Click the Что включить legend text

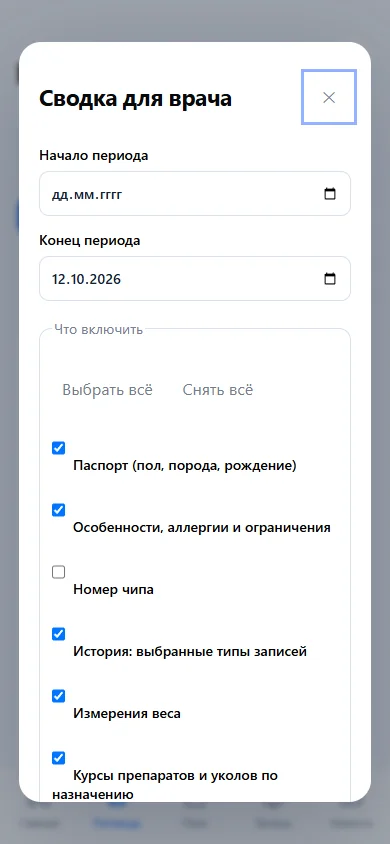[x=98, y=329]
